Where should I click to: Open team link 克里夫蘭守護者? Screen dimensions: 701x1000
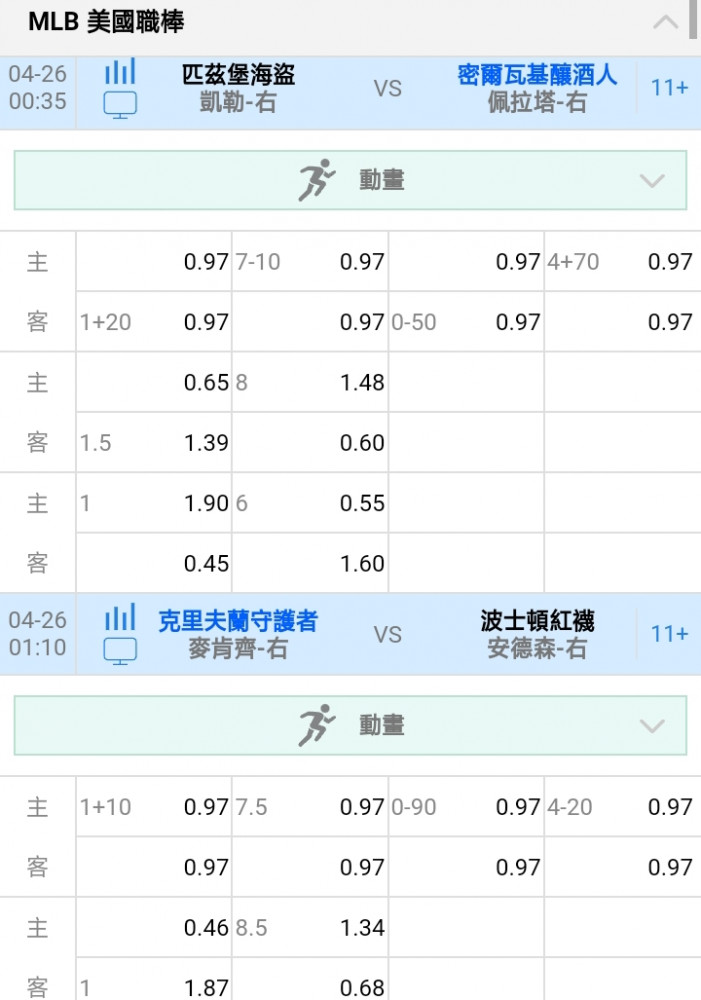point(238,621)
